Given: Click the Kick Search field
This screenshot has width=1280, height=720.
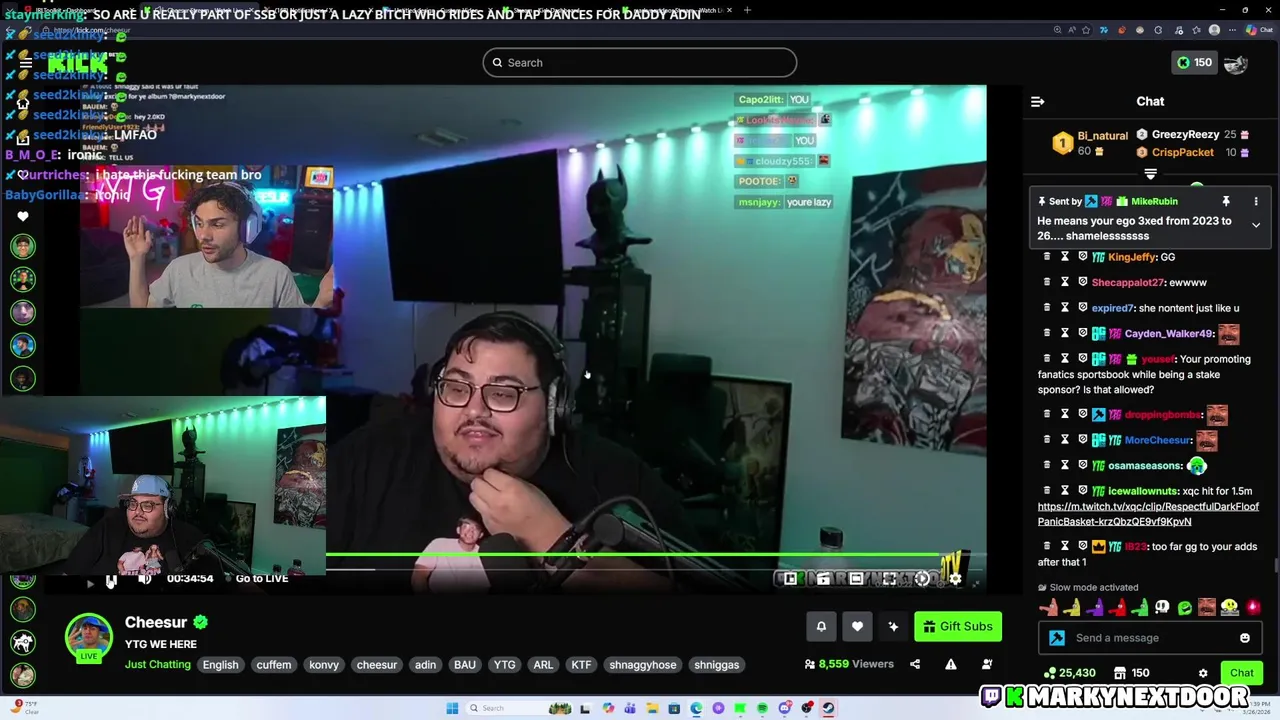Looking at the screenshot, I should (640, 63).
